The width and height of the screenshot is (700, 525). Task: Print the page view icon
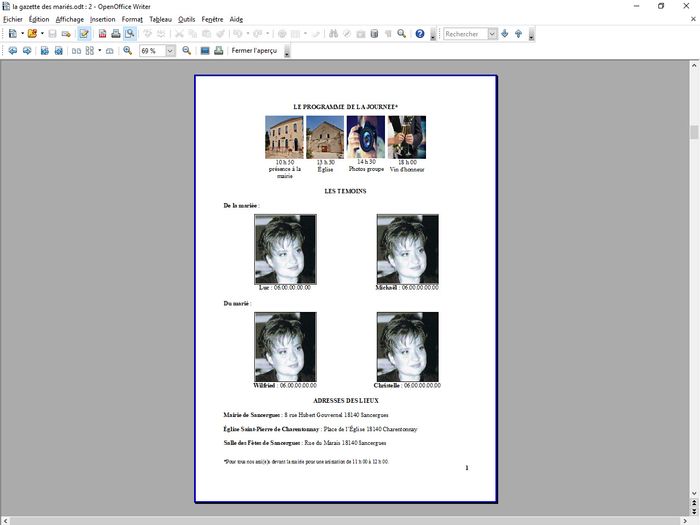click(x=219, y=51)
